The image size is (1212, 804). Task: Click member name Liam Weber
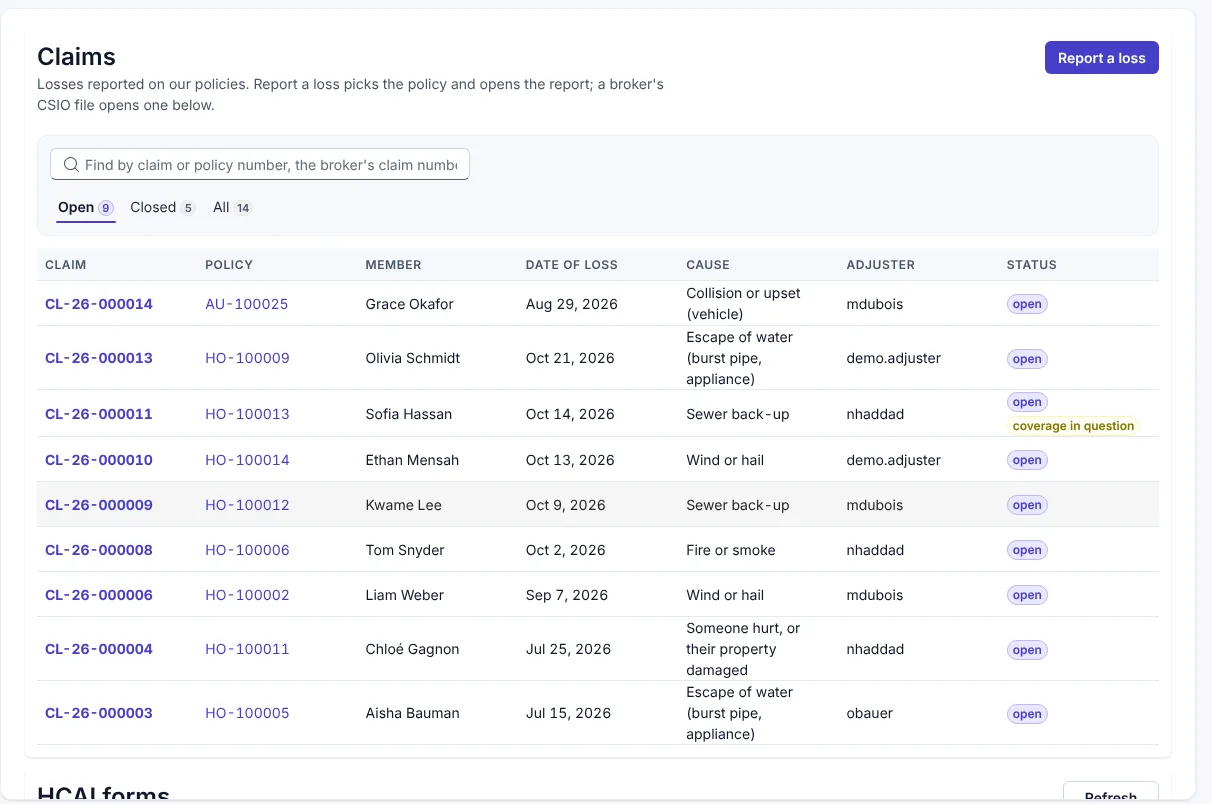coord(404,595)
